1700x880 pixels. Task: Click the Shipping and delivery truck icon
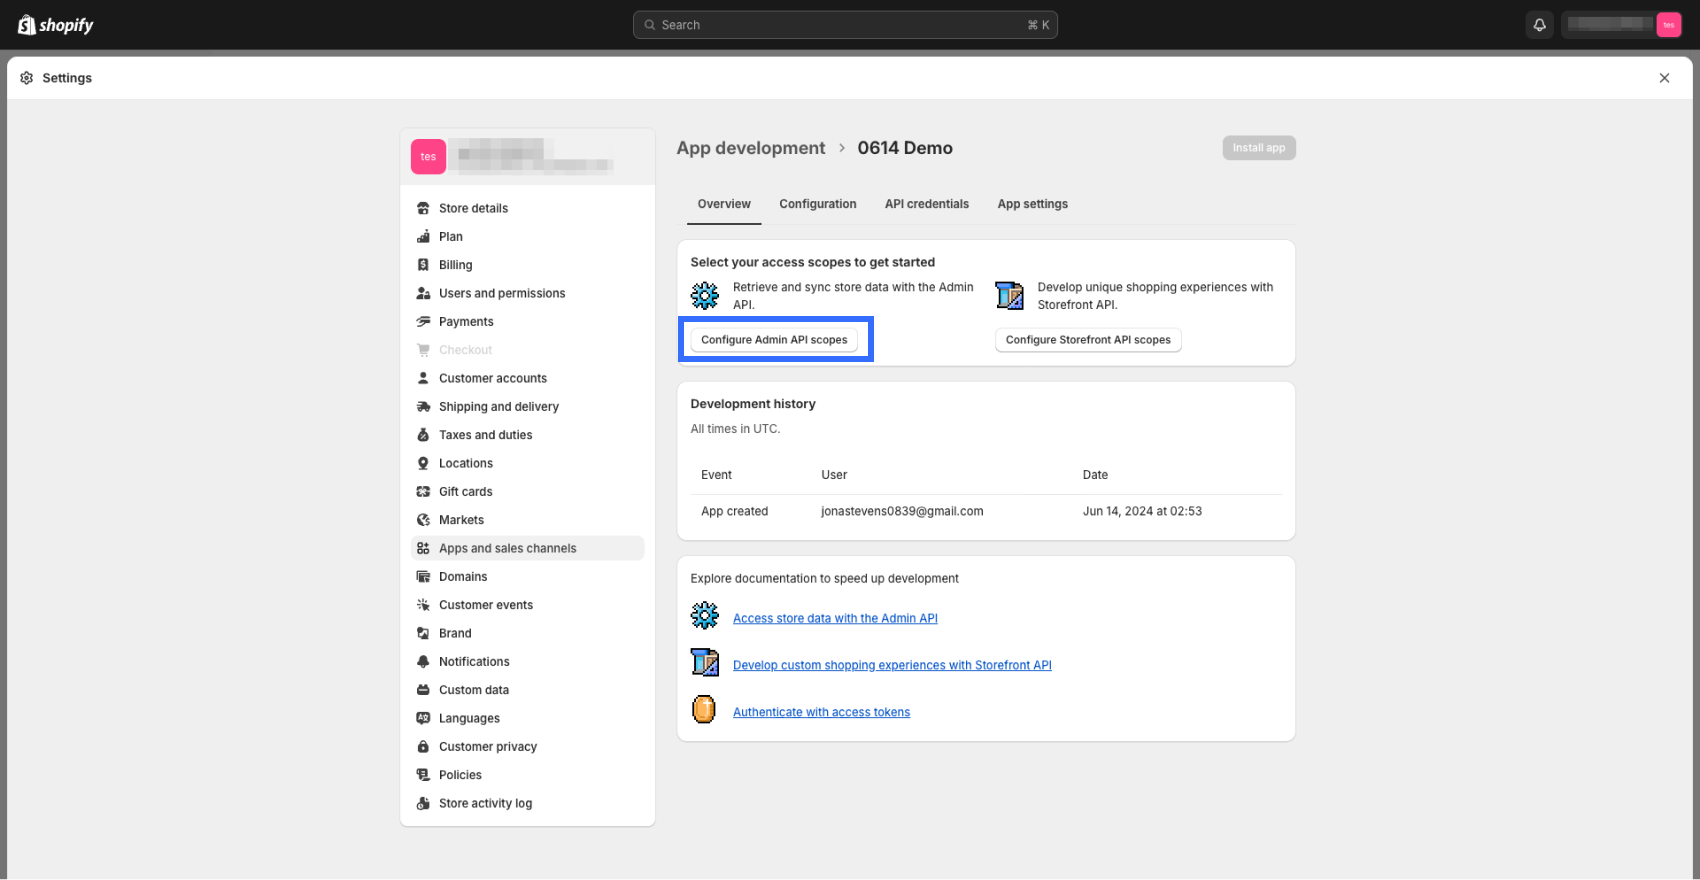(x=423, y=407)
